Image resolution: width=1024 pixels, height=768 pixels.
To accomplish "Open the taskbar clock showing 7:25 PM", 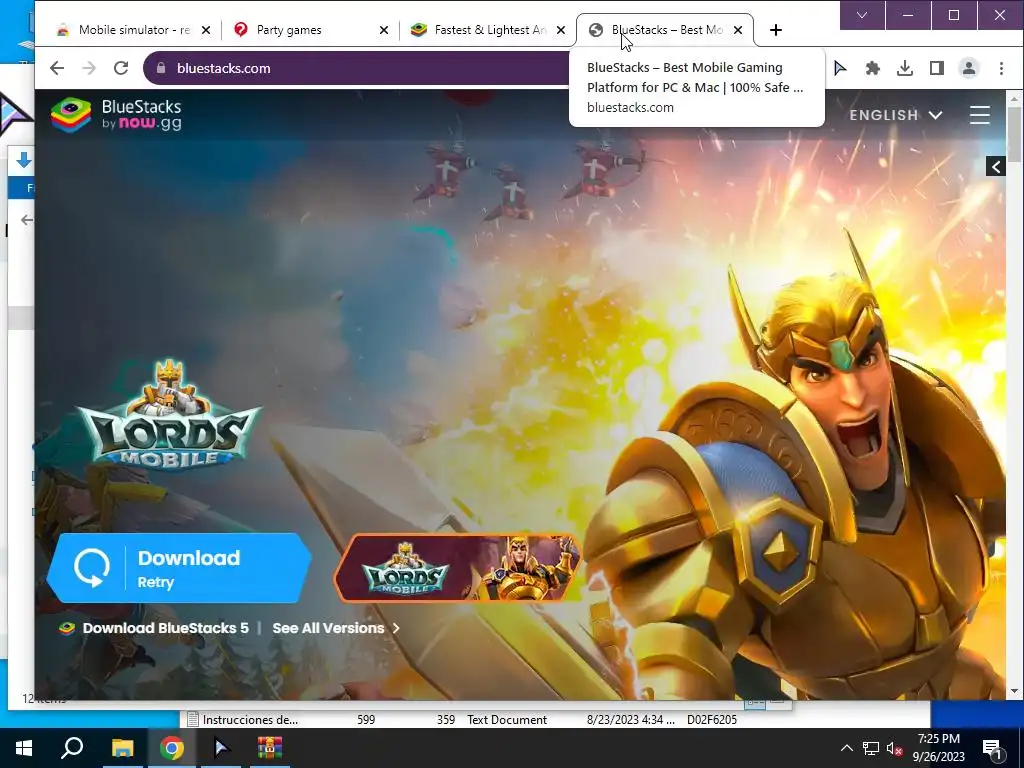I will click(x=938, y=748).
